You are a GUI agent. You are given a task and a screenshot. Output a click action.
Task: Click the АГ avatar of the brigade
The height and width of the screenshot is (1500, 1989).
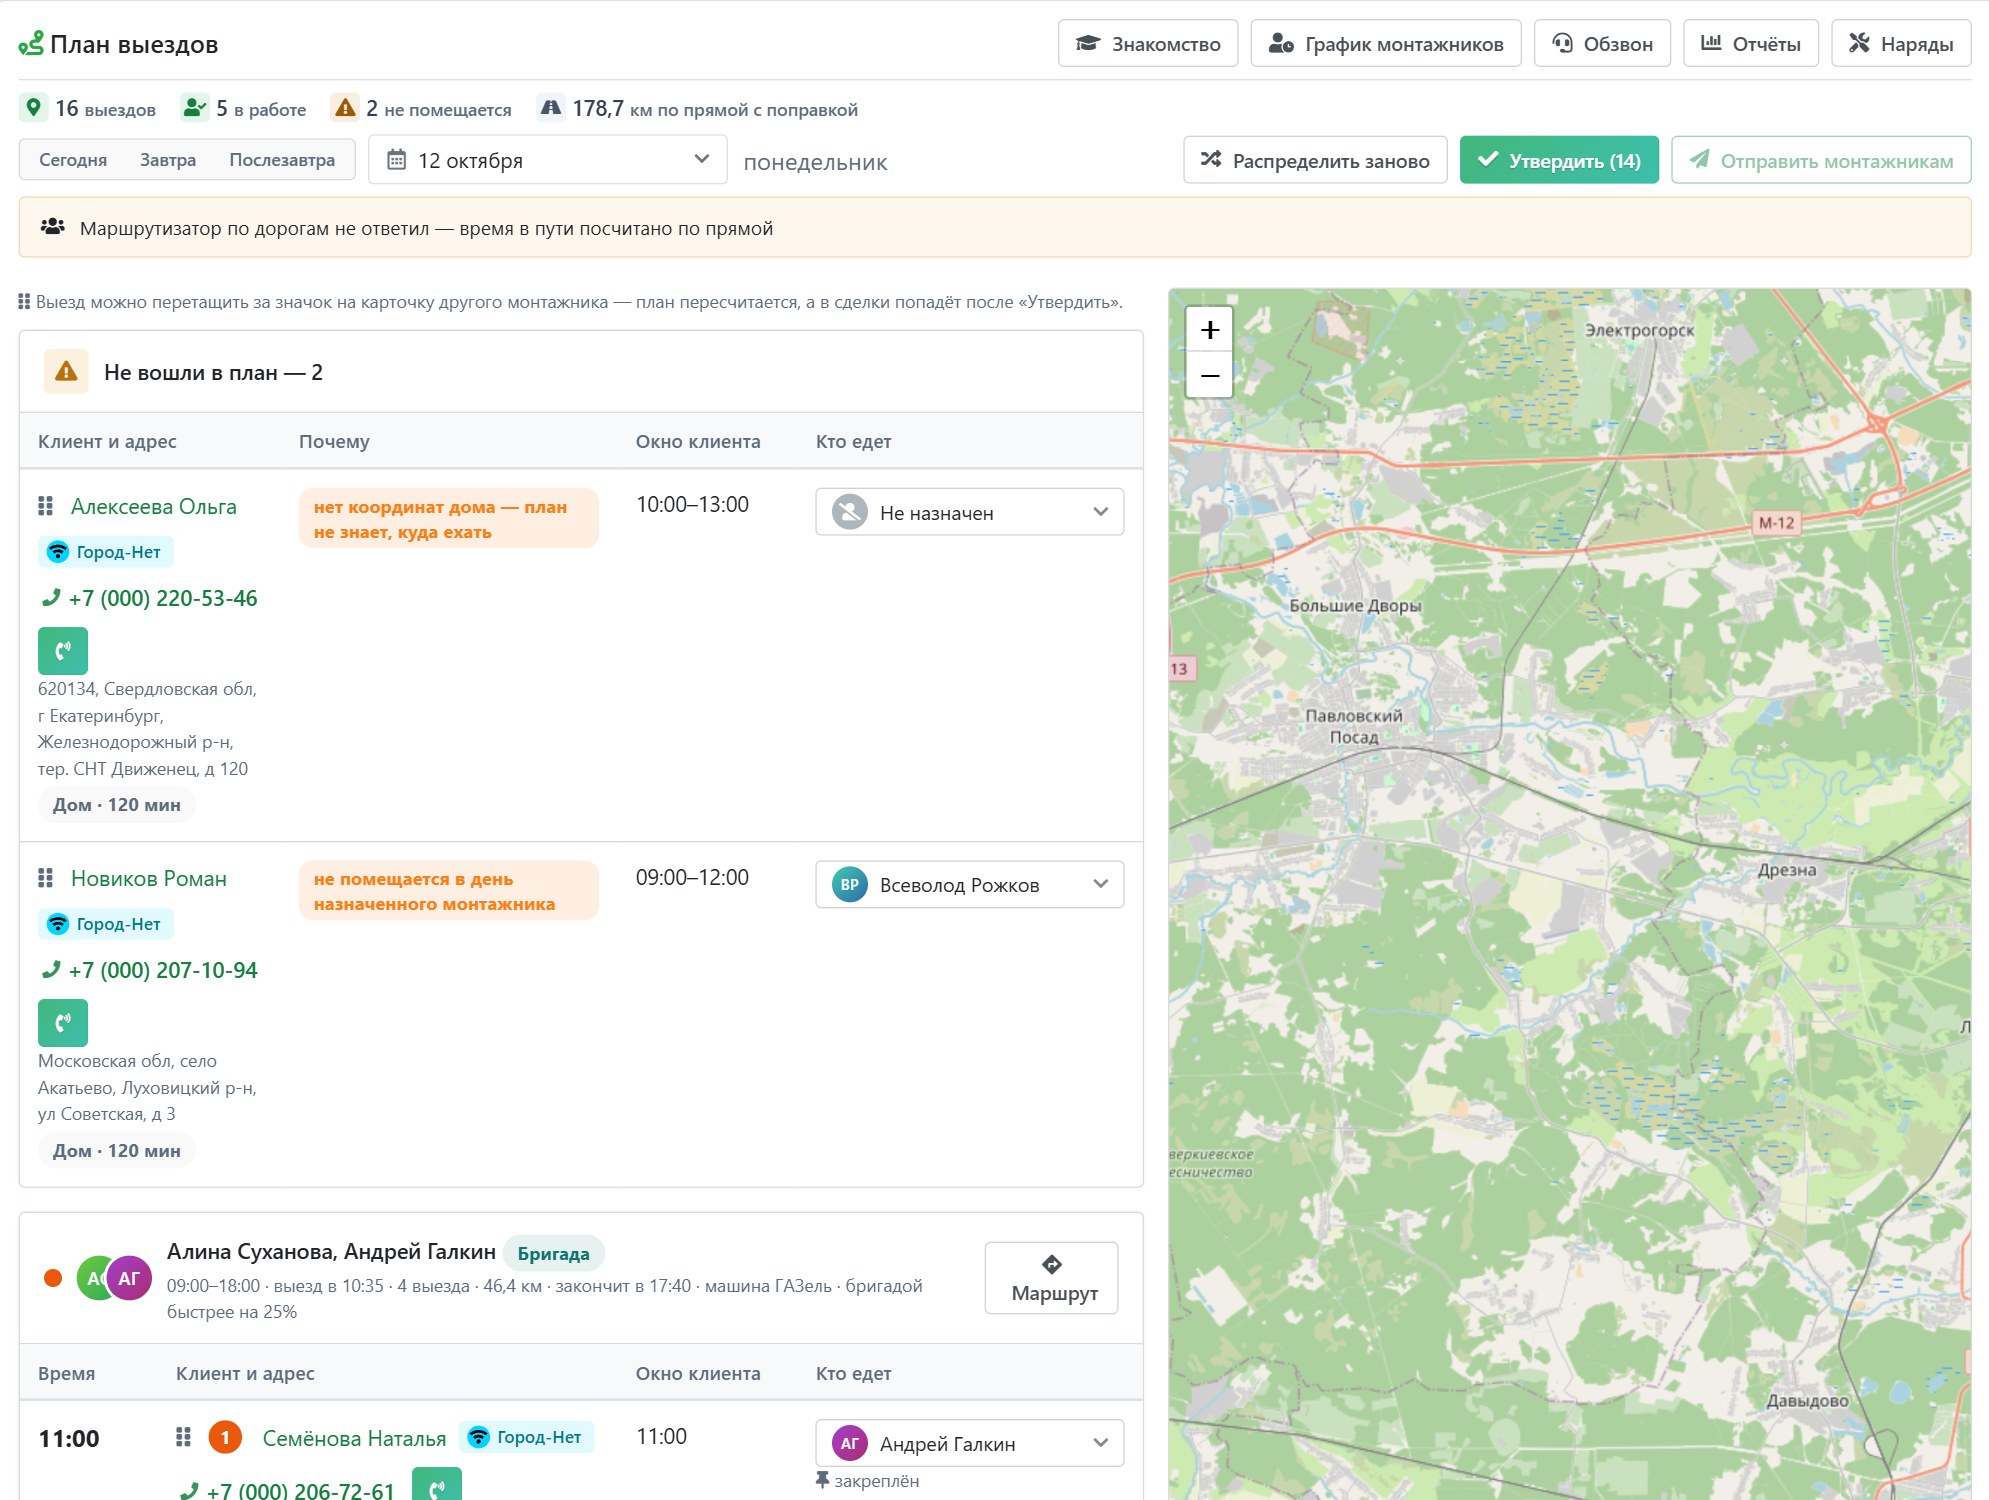tap(129, 1278)
